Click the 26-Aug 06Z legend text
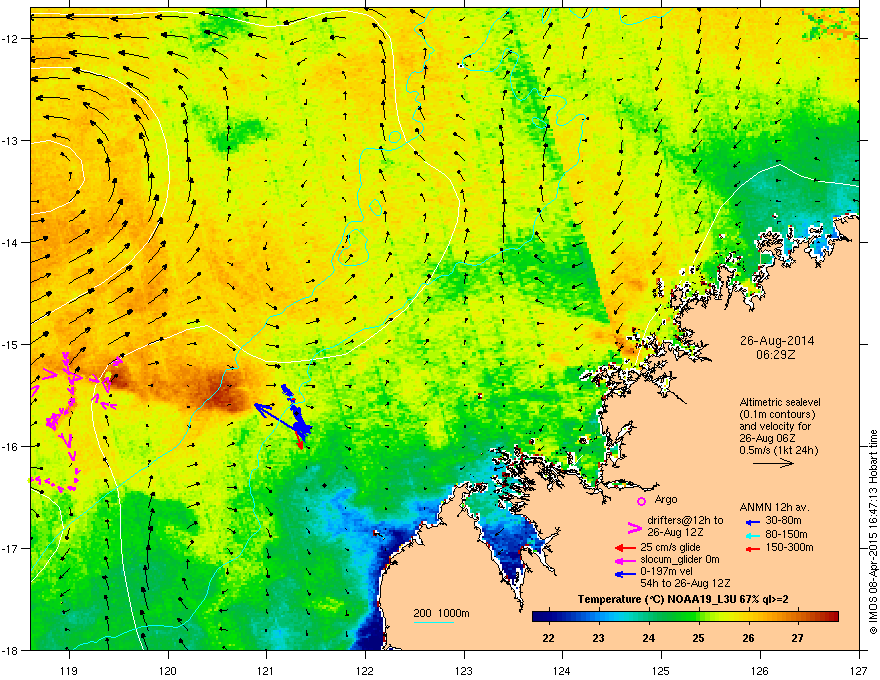 coord(767,438)
